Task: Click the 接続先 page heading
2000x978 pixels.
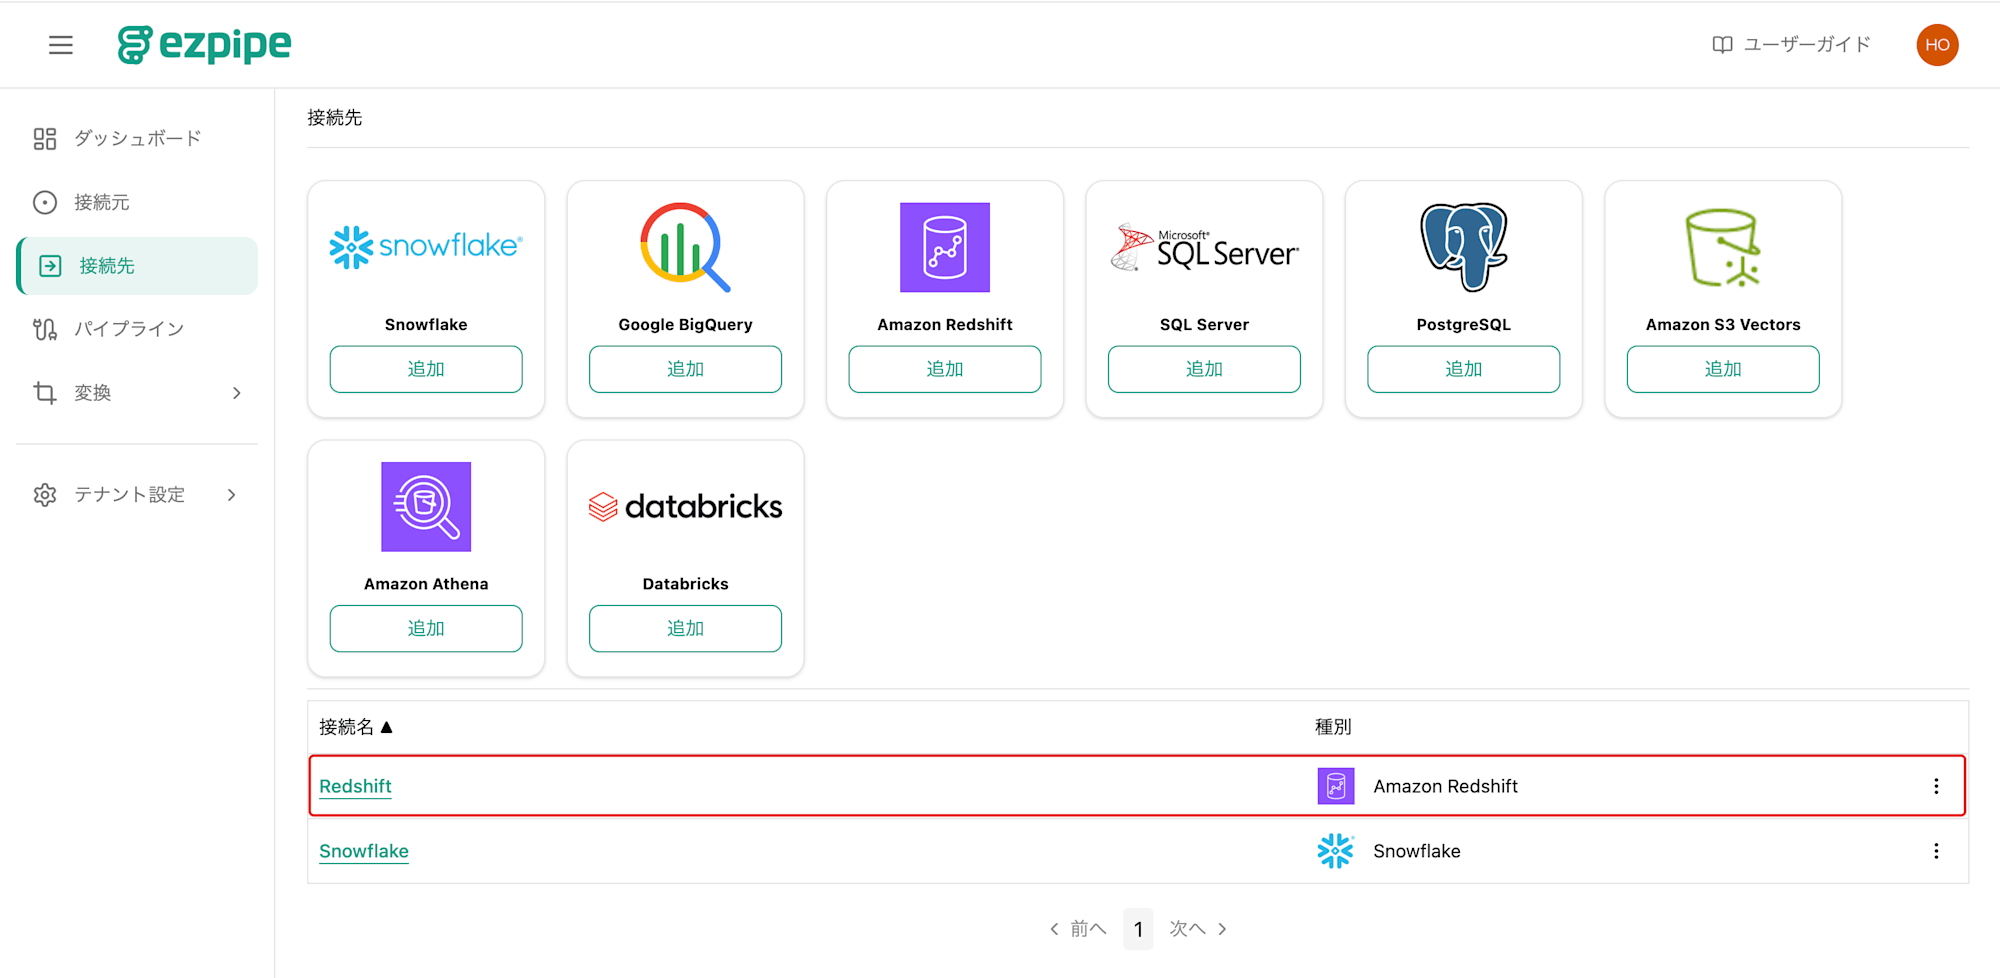Action: [335, 118]
